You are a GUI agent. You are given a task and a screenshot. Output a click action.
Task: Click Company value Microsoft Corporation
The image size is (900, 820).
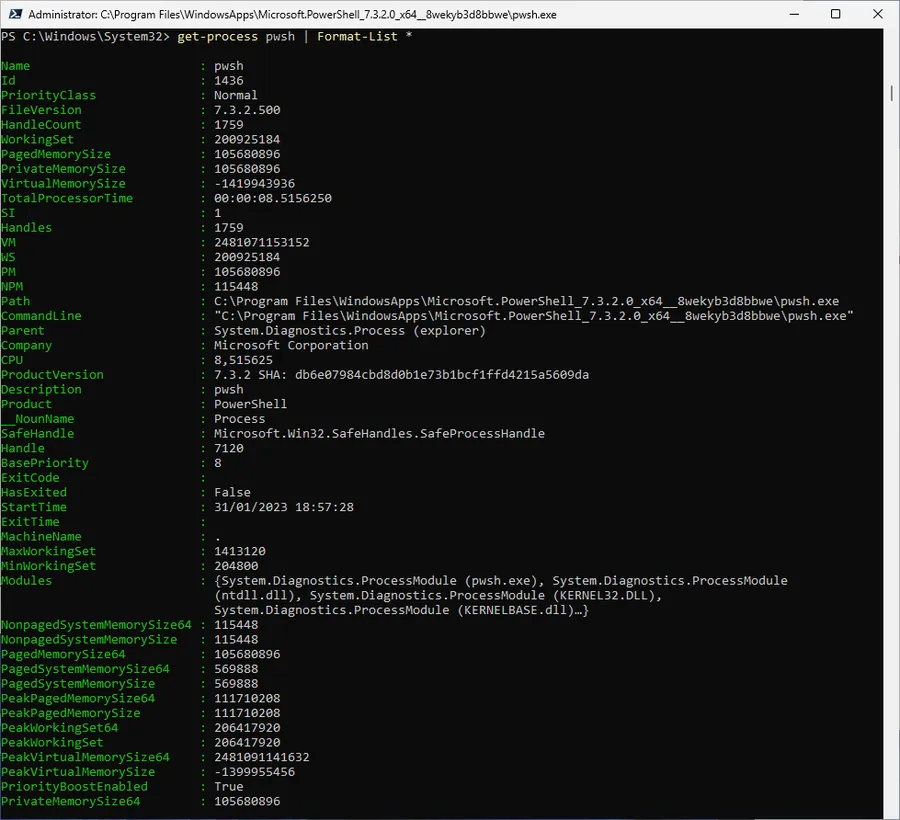coord(291,345)
